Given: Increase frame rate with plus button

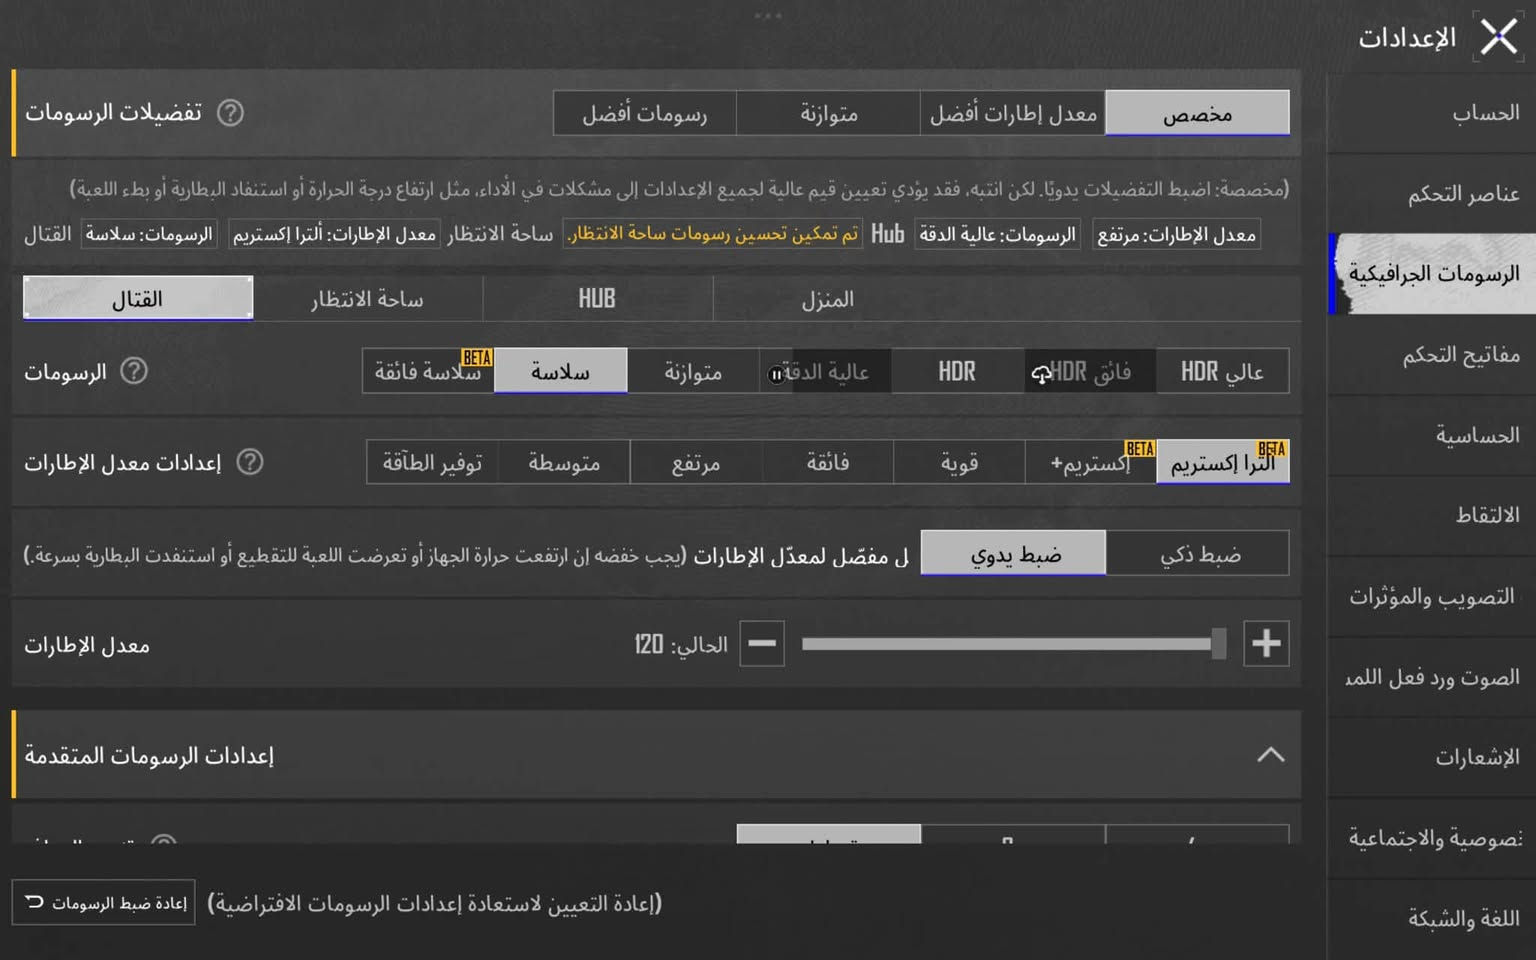Looking at the screenshot, I should [x=1266, y=643].
